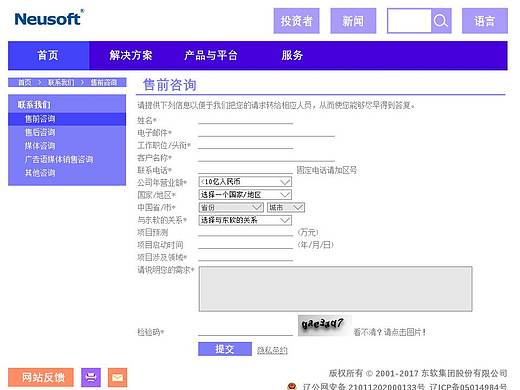Click the captcha image to refresh
This screenshot has height=390, width=520.
click(324, 325)
